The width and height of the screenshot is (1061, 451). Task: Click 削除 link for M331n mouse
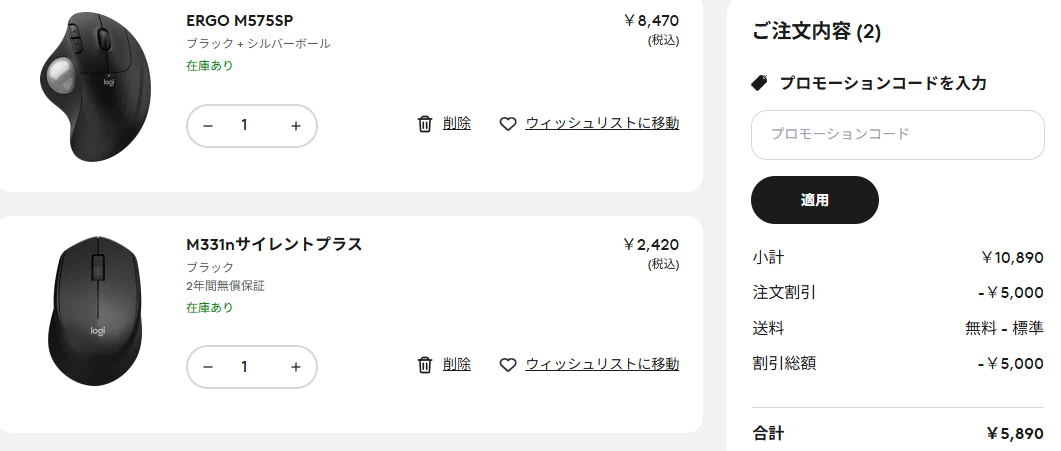pyautogui.click(x=456, y=364)
